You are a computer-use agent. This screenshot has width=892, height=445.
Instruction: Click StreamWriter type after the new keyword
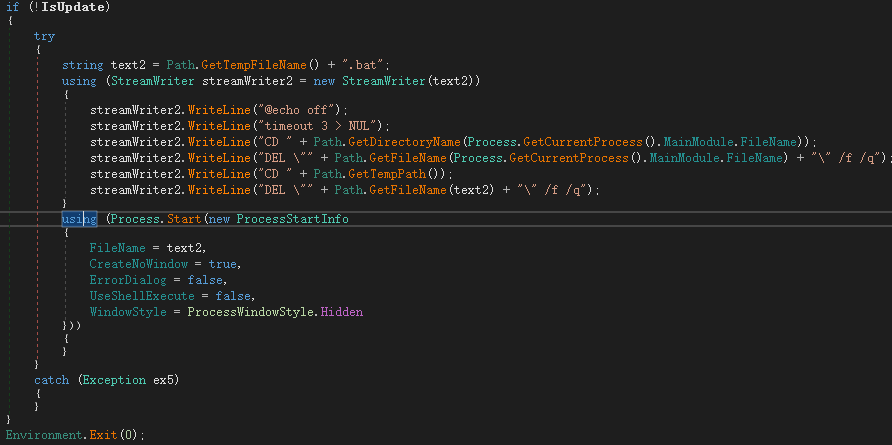[384, 81]
